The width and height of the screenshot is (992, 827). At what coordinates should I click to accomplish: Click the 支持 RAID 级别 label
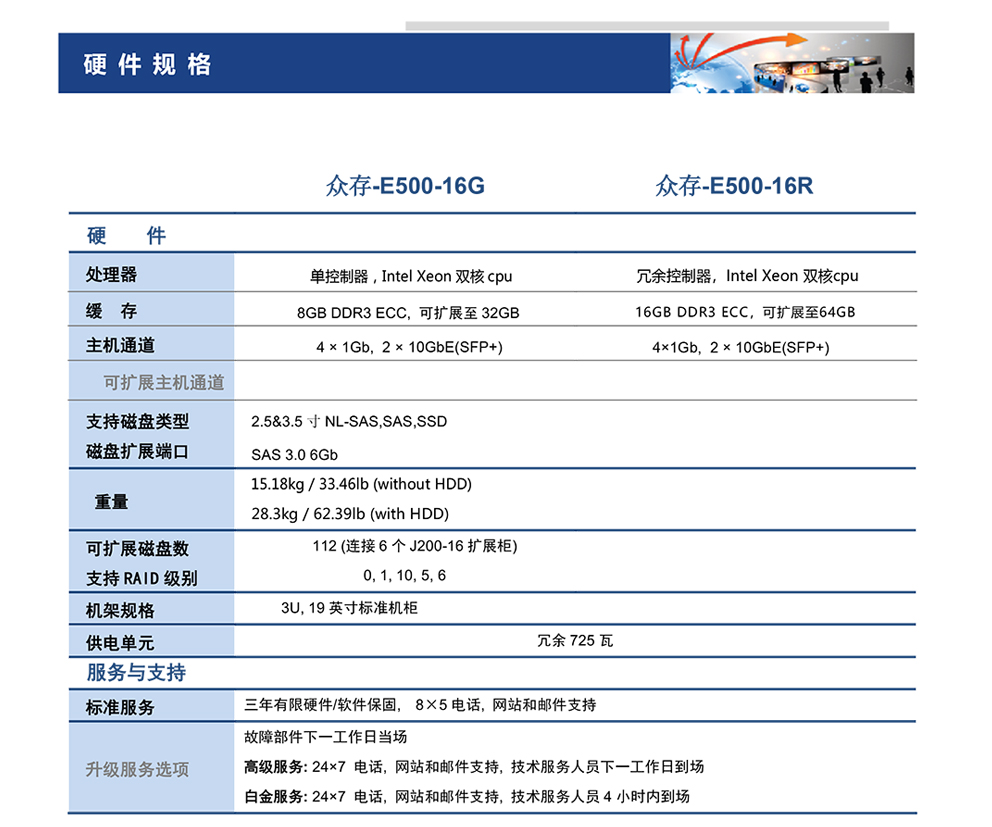point(142,578)
